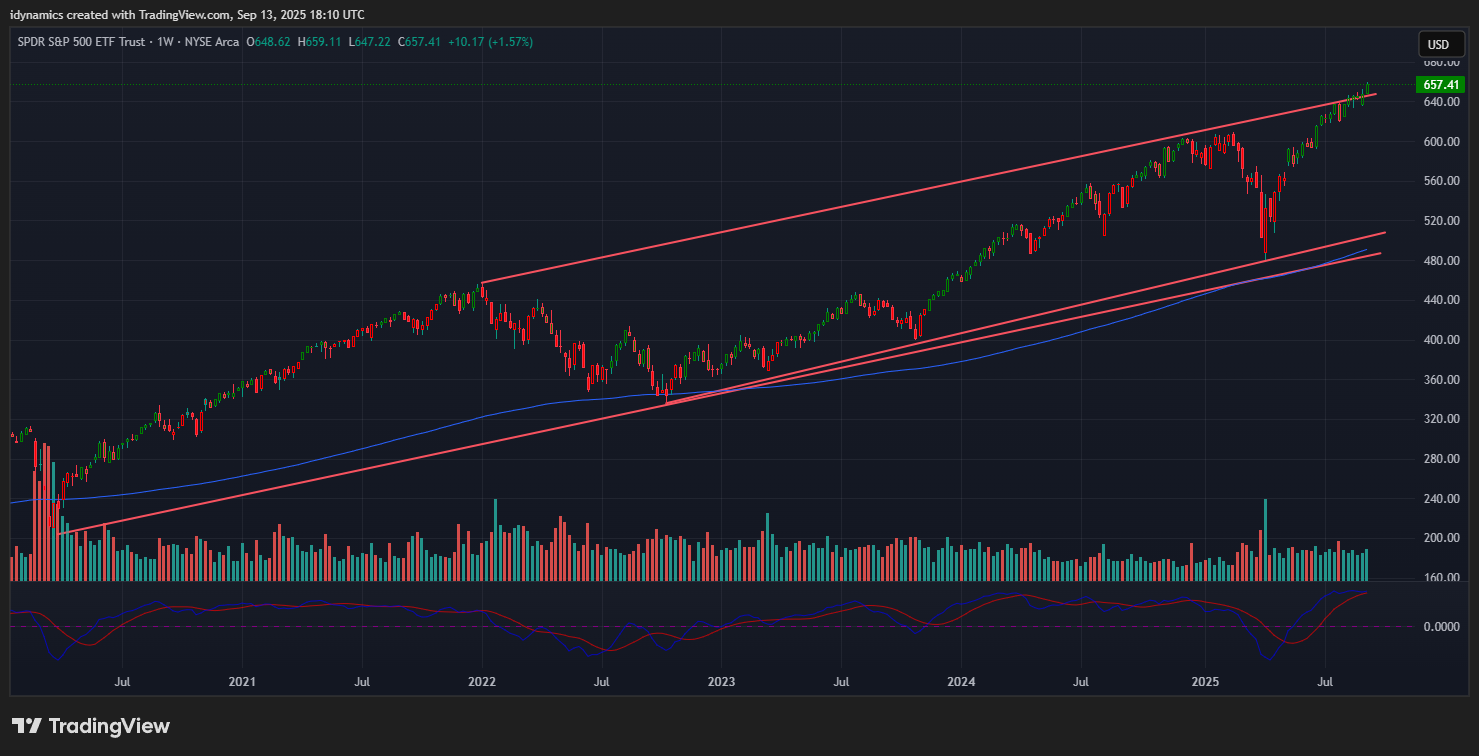Select the SPDR S&P 500 ETF Trust title
Viewport: 1479px width, 756px height.
(x=80, y=42)
